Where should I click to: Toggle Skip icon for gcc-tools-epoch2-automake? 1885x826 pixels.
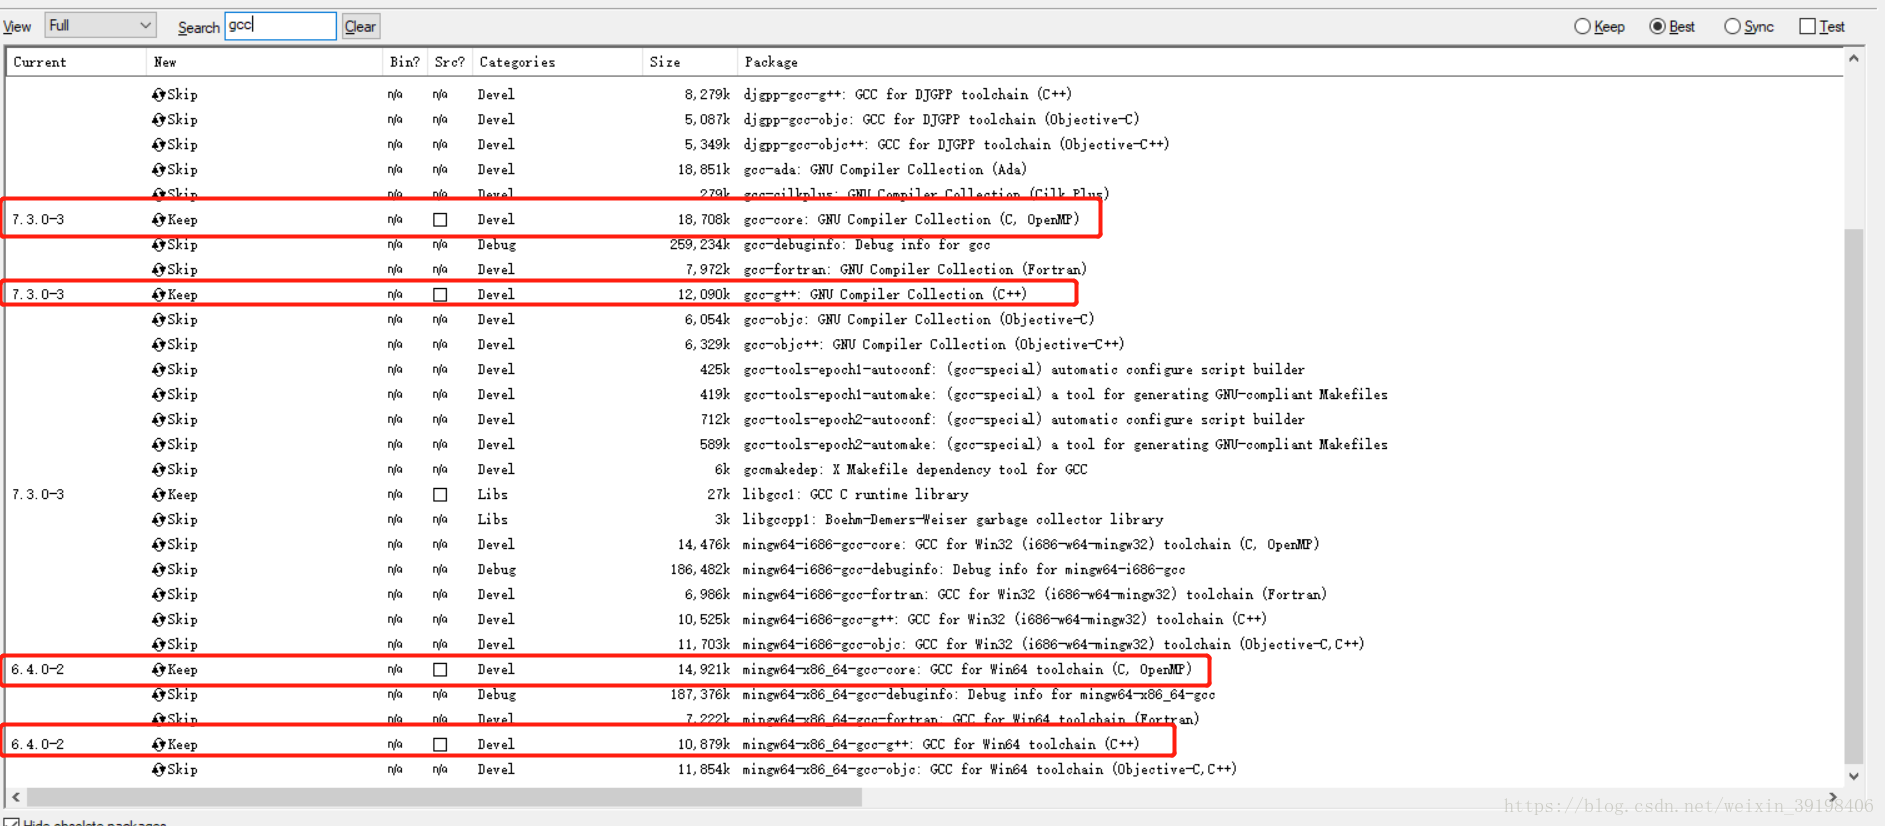(x=158, y=444)
